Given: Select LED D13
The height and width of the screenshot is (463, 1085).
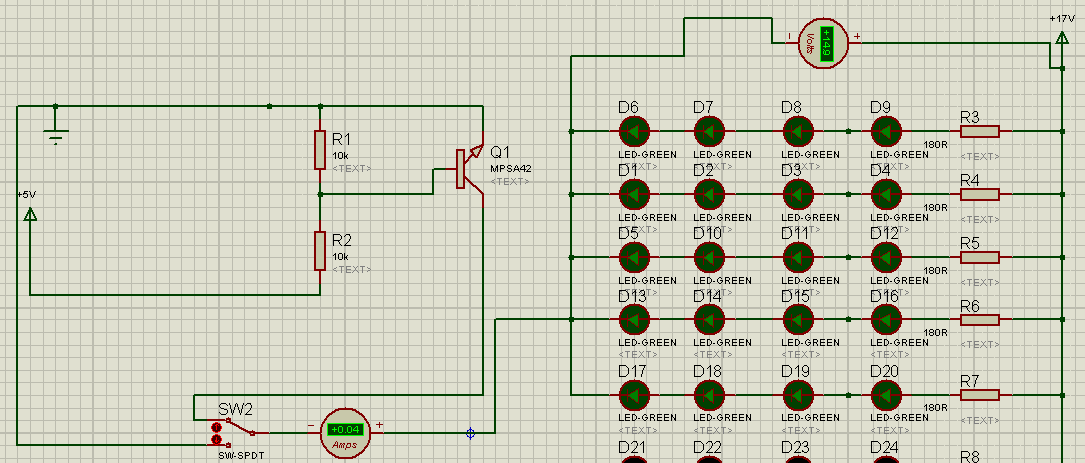Looking at the screenshot, I should point(634,320).
